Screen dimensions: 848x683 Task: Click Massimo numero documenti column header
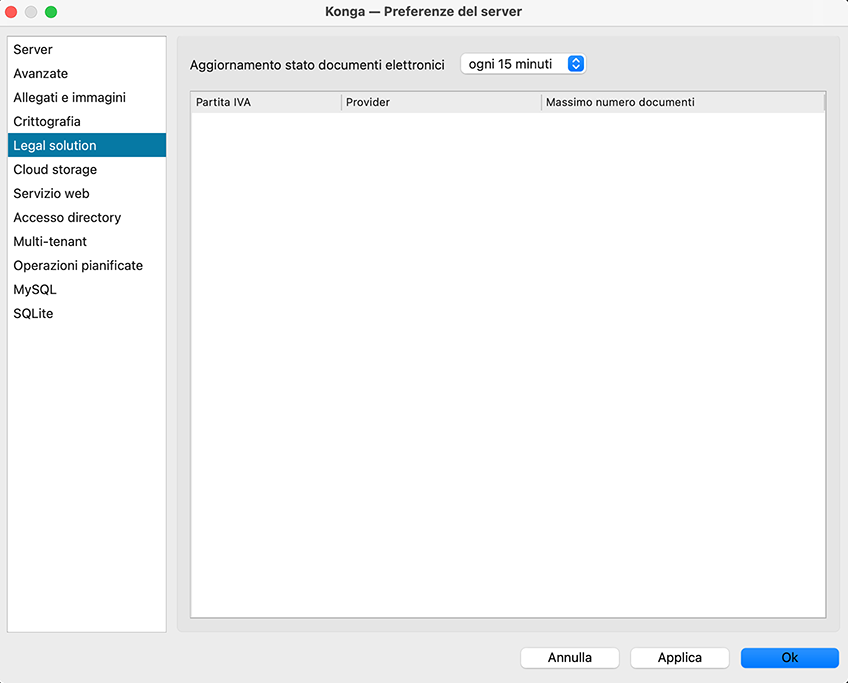(682, 102)
